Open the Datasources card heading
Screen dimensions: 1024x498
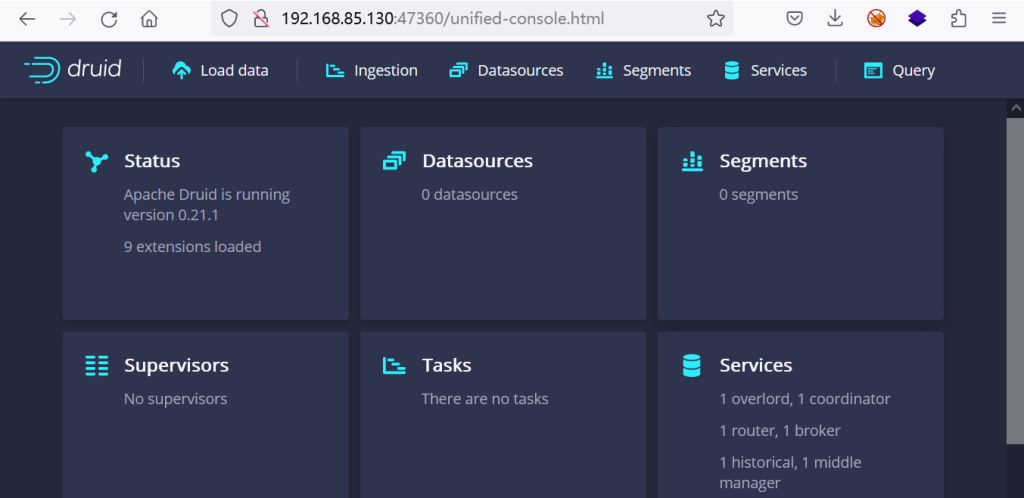tap(477, 161)
